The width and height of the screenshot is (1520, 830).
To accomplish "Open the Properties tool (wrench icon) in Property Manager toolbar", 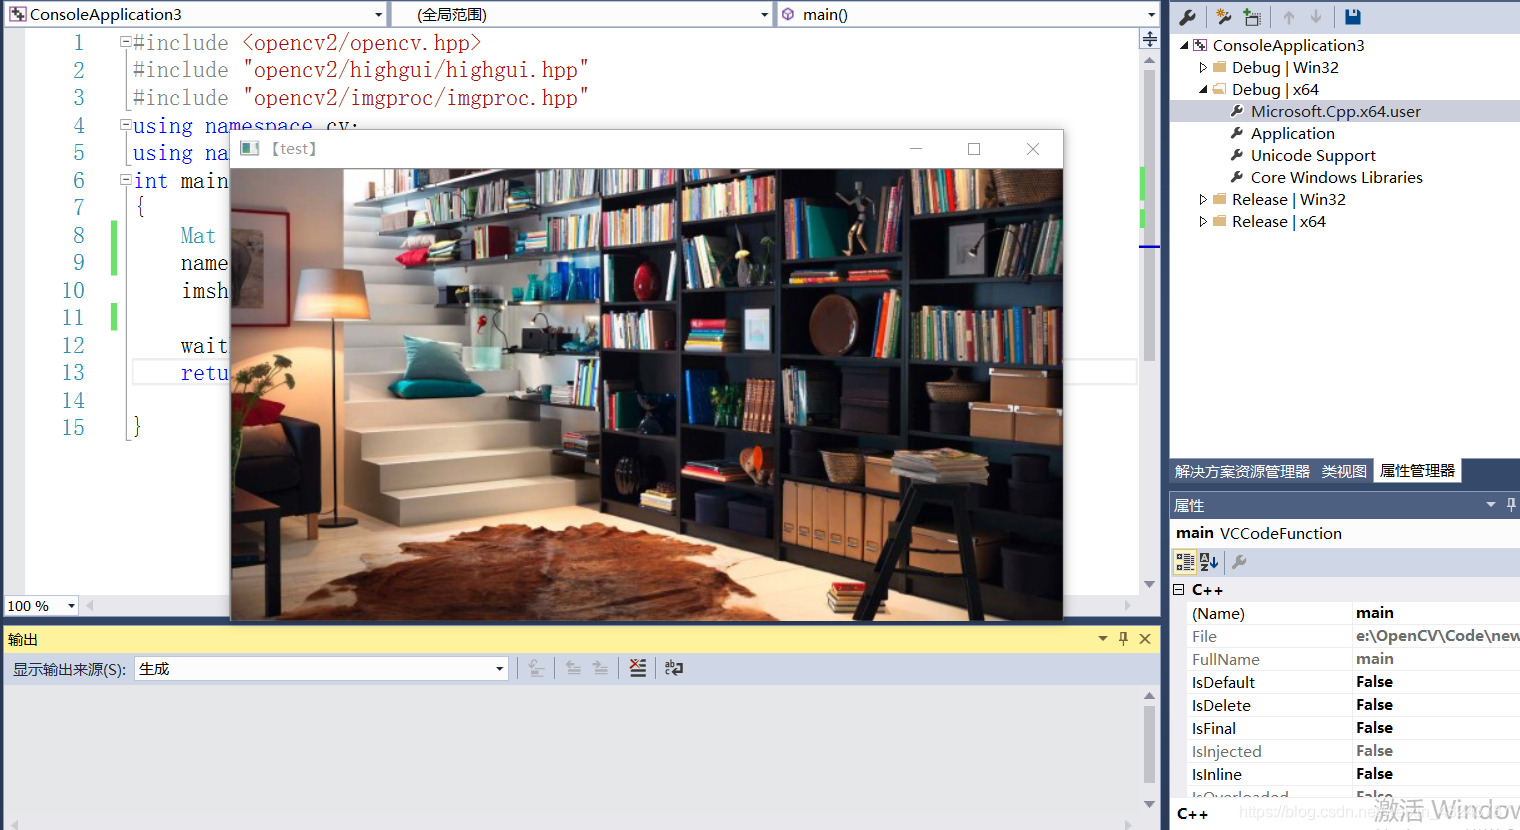I will click(x=1187, y=17).
